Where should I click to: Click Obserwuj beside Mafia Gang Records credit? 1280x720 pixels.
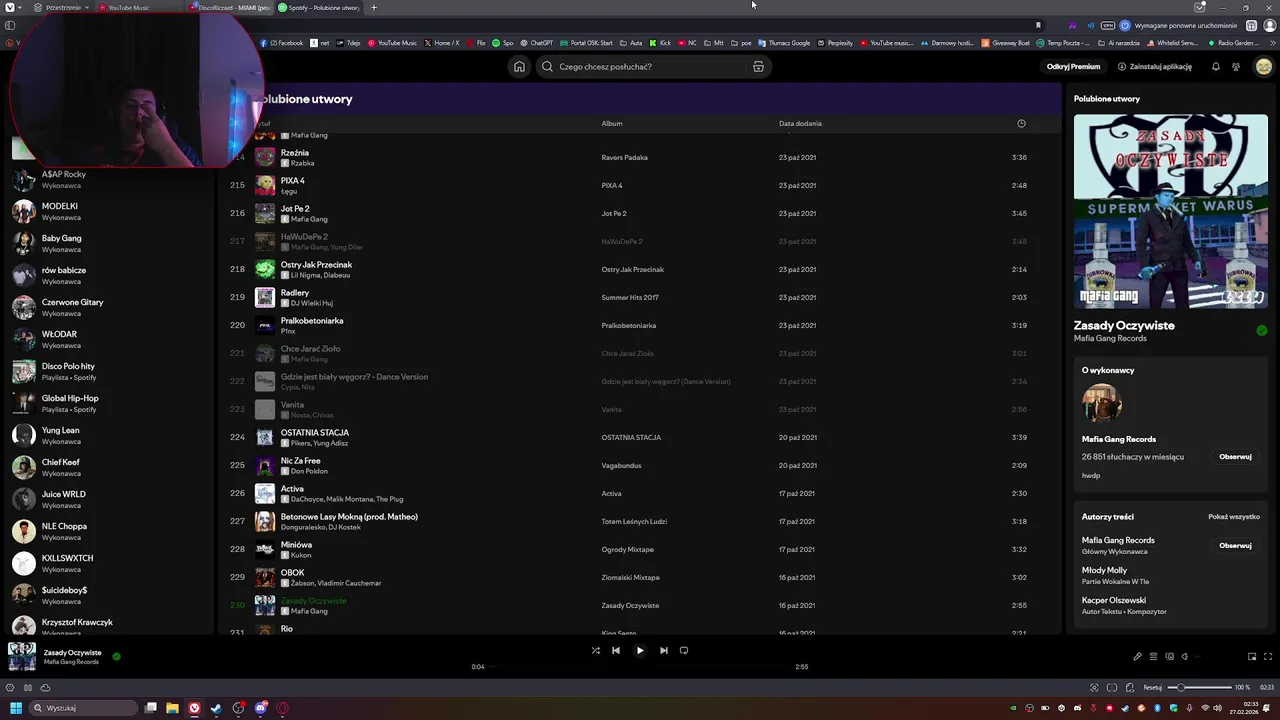(x=1235, y=546)
